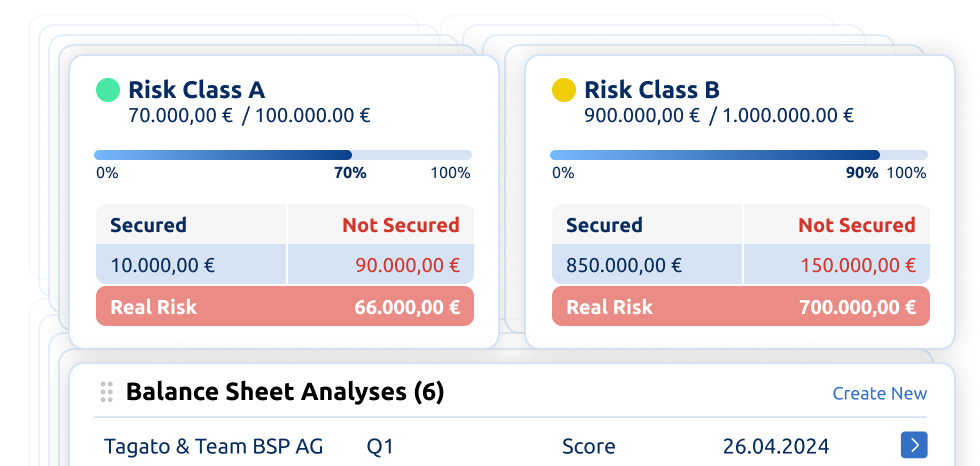Screen dimensions: 980x466
Task: Click the 850.000,00 € secured value
Action: click(624, 266)
